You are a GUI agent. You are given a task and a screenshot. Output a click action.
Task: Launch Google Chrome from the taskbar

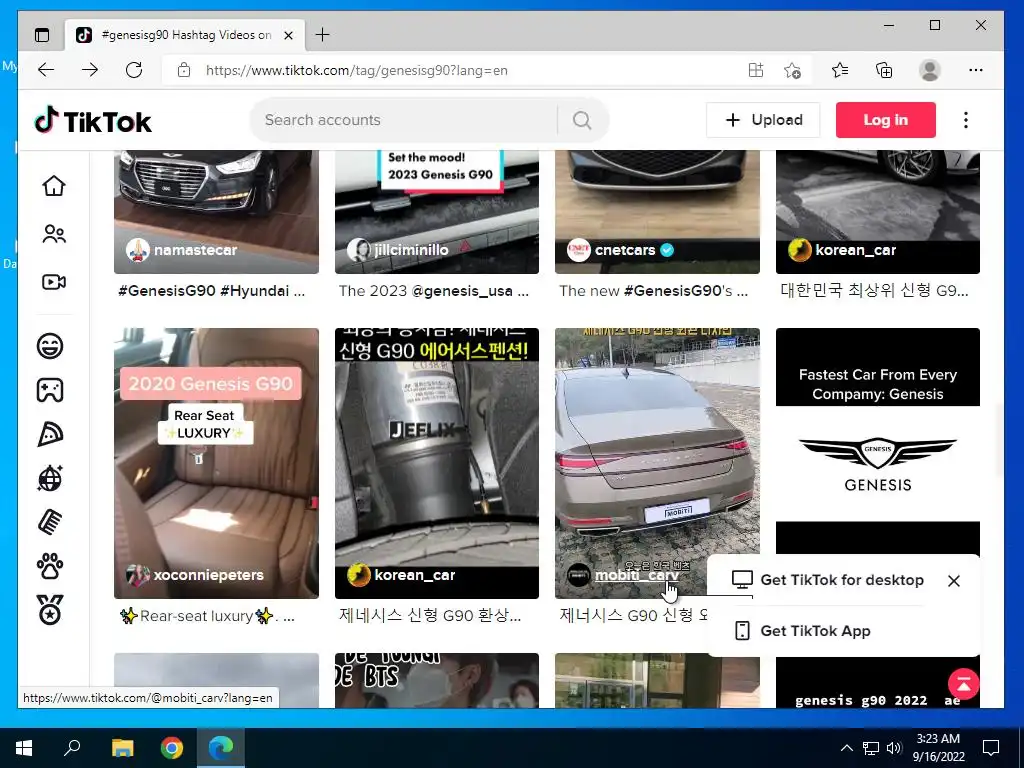(x=172, y=748)
